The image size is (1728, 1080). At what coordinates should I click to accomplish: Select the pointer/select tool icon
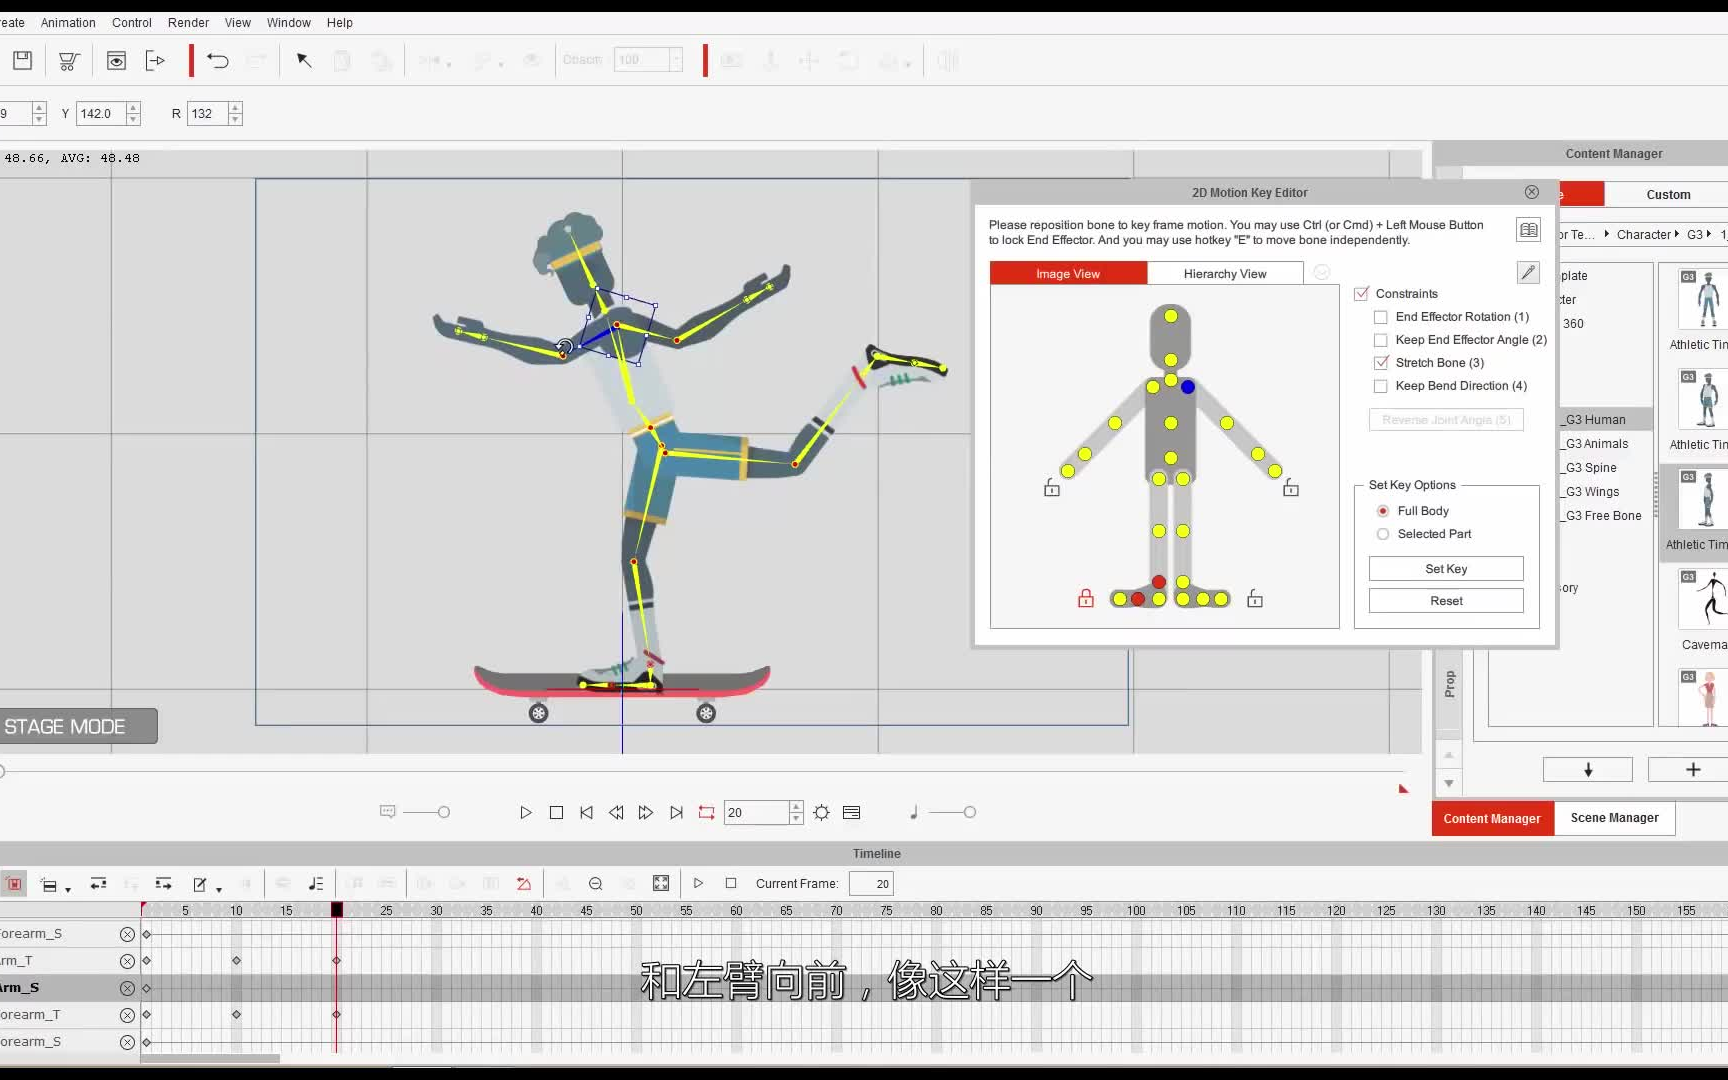point(304,61)
